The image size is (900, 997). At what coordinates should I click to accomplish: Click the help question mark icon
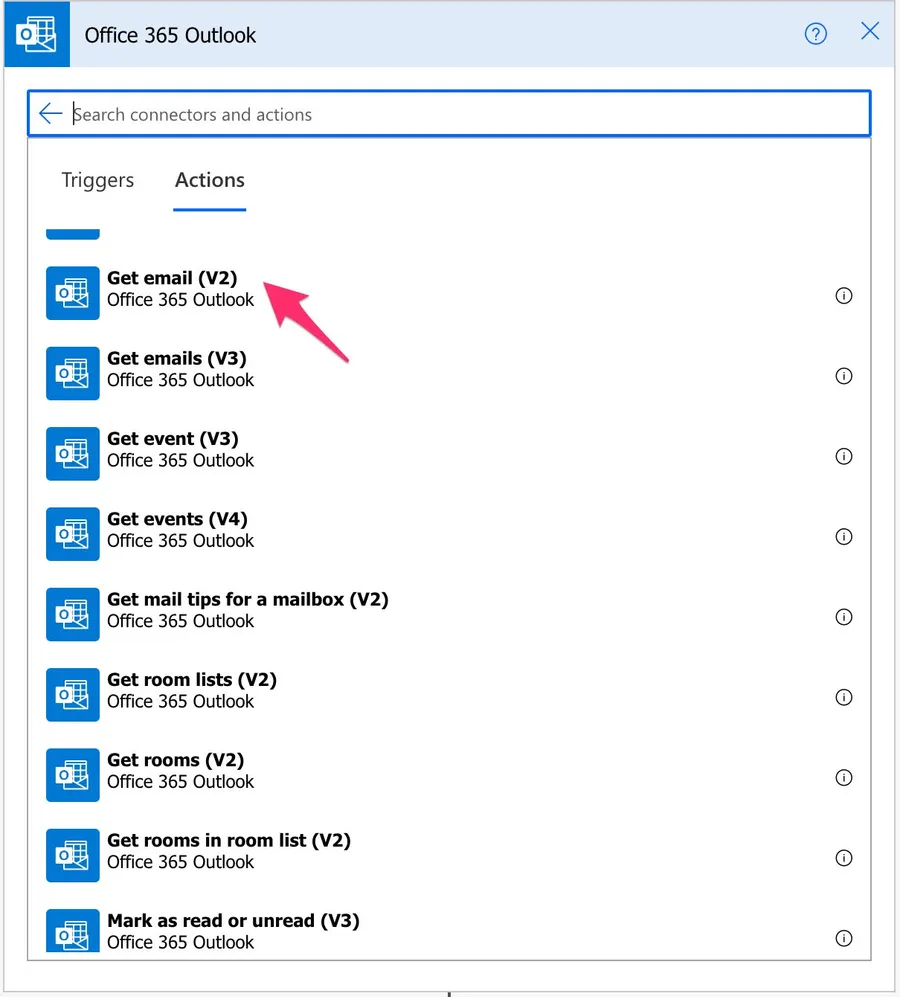coord(816,35)
